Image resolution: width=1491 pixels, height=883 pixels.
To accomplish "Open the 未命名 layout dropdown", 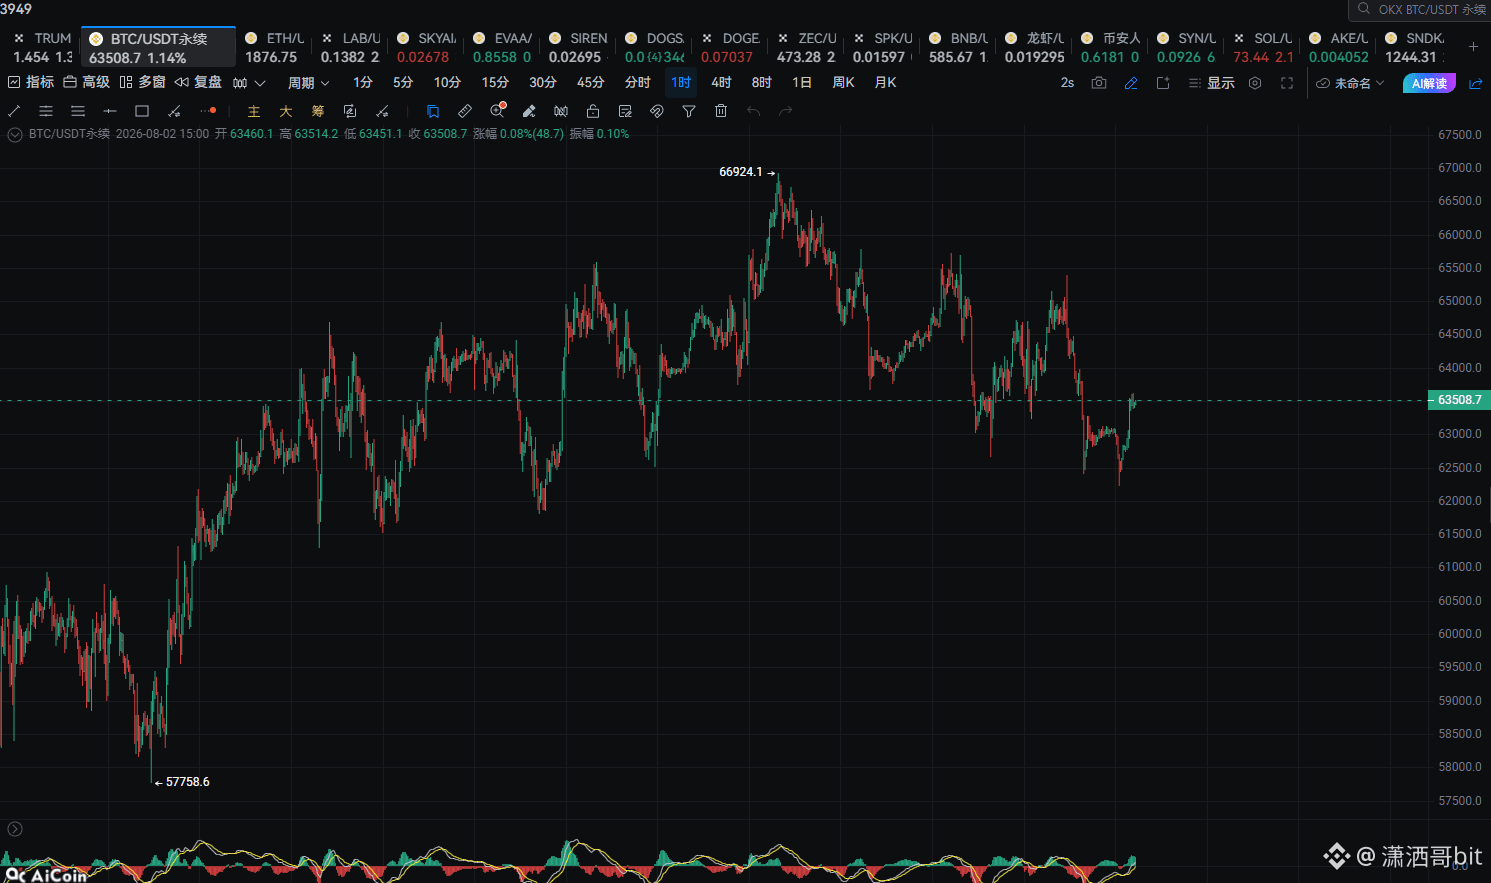I will coord(1350,83).
